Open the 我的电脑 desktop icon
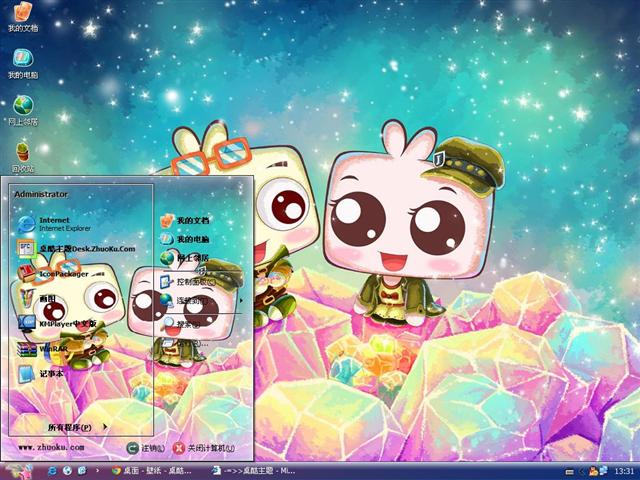The image size is (640, 480). 23,64
